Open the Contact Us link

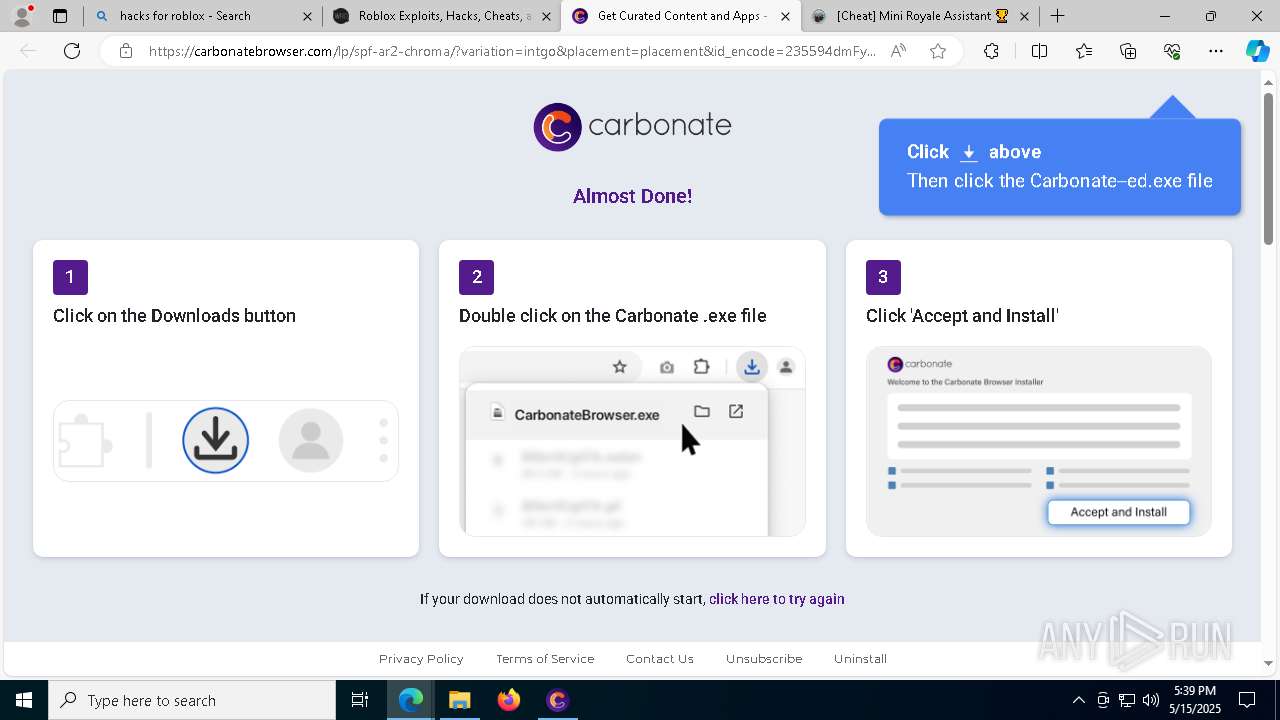click(660, 659)
